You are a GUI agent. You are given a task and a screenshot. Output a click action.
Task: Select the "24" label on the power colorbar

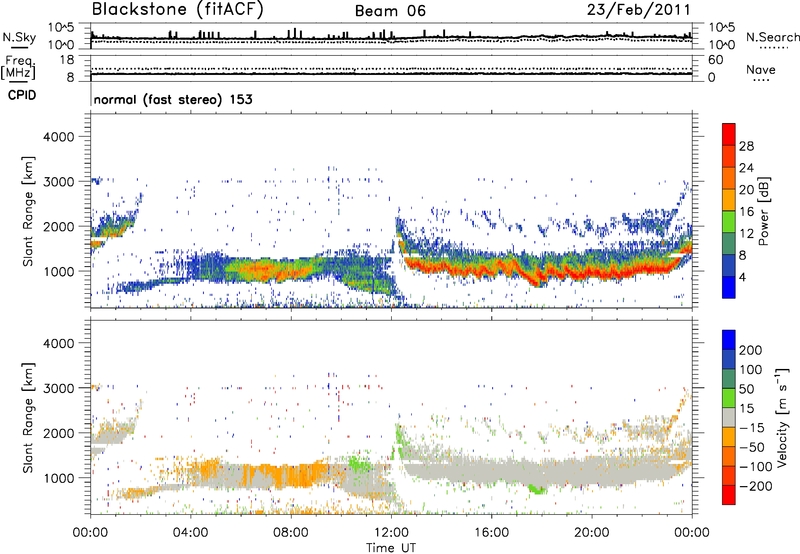point(746,168)
